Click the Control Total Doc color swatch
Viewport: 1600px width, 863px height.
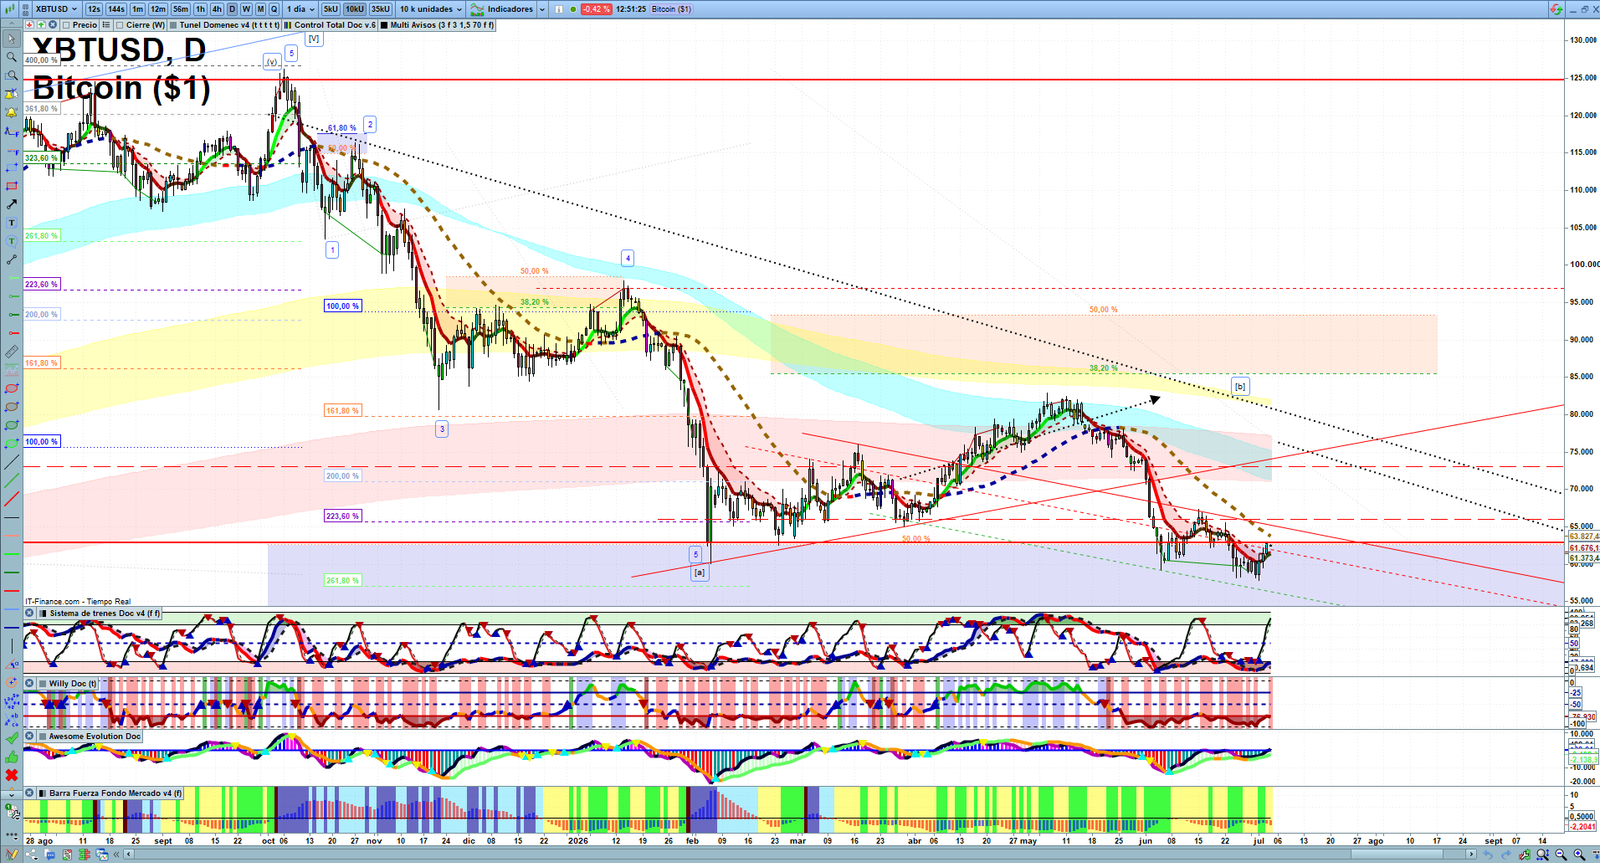[x=288, y=25]
